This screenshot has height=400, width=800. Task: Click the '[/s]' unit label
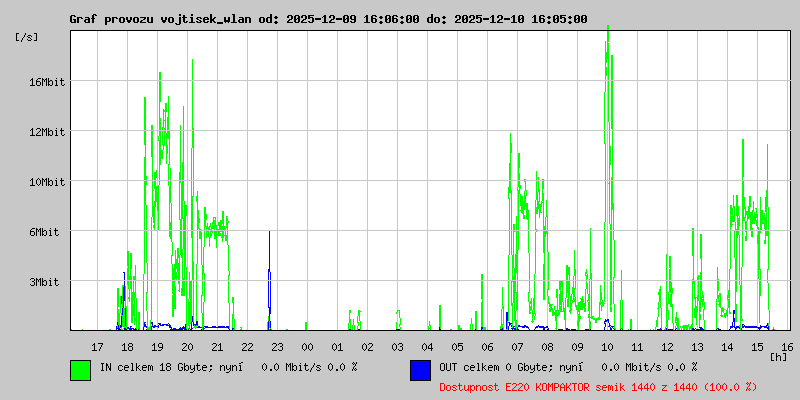[x=27, y=37]
